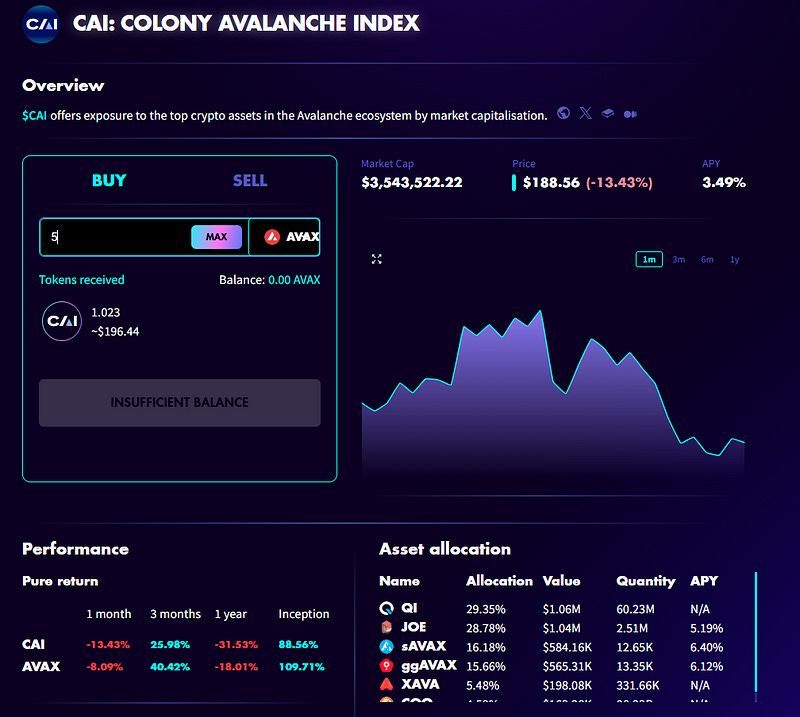The height and width of the screenshot is (717, 800).
Task: Click the sAVAX asset icon
Action: tap(387, 646)
